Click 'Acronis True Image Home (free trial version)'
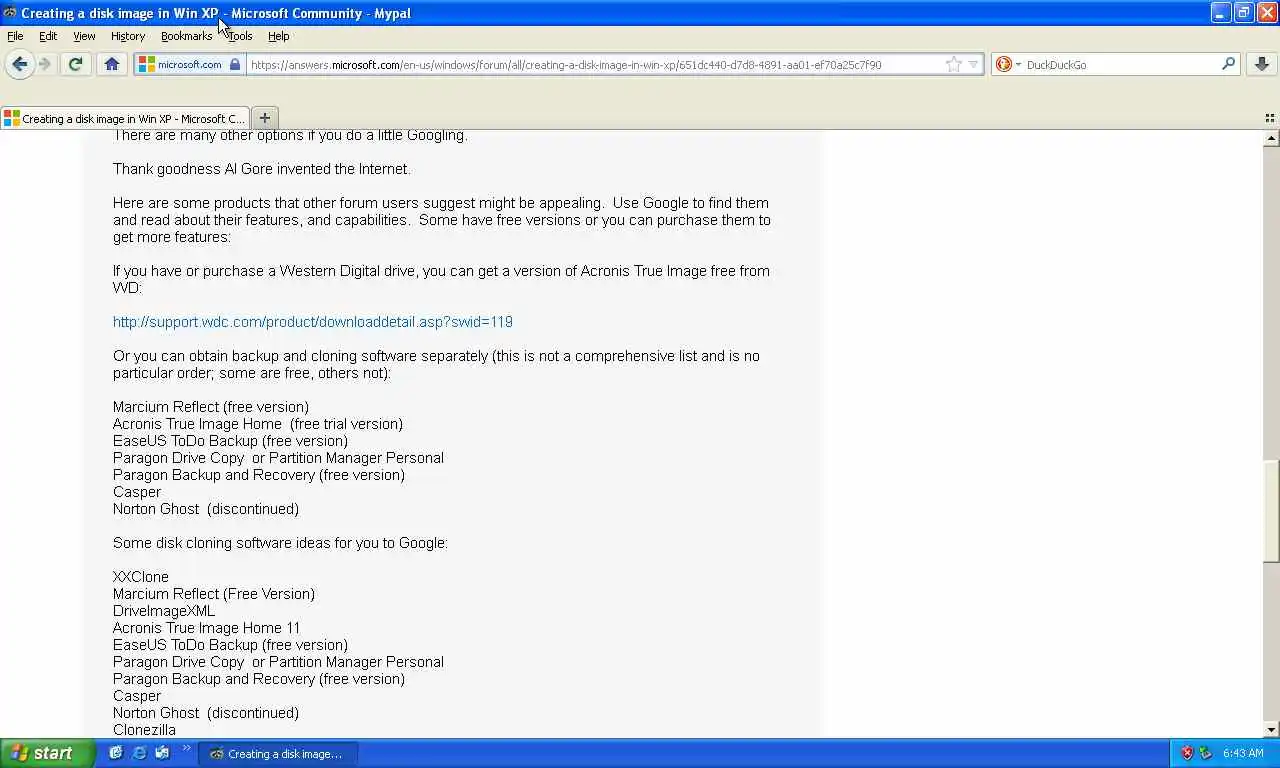The image size is (1280, 768). [x=258, y=424]
